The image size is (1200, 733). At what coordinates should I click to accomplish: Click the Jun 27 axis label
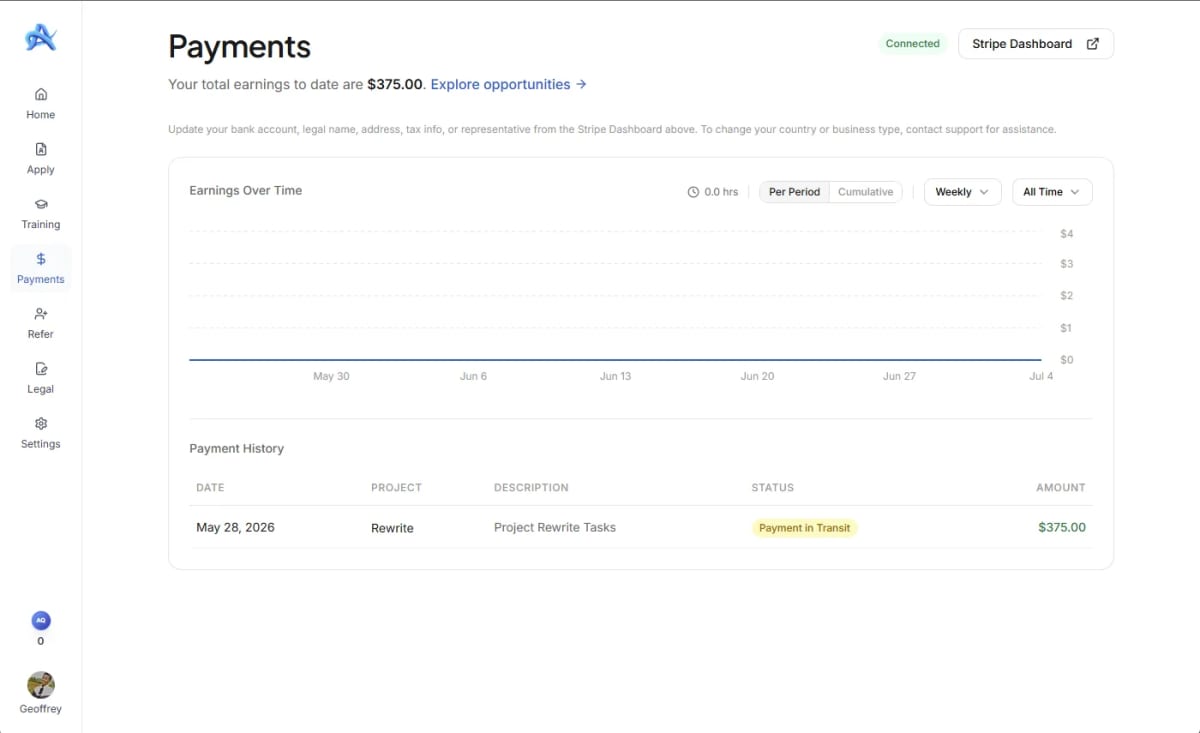(x=899, y=376)
